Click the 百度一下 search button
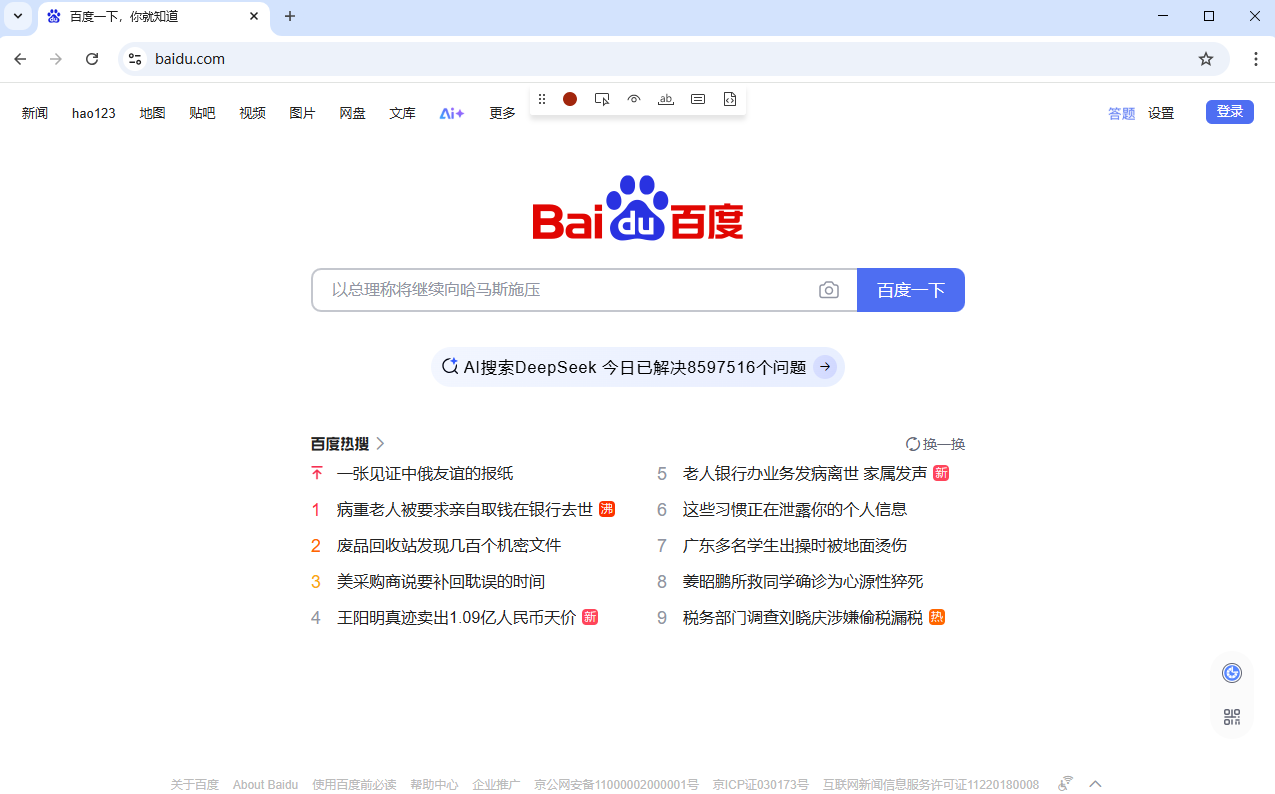Screen dimensions: 1275x794 click(x=911, y=290)
